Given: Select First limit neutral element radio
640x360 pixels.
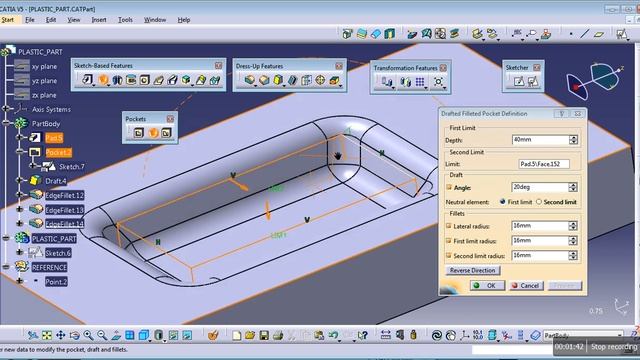Looking at the screenshot, I should point(502,202).
